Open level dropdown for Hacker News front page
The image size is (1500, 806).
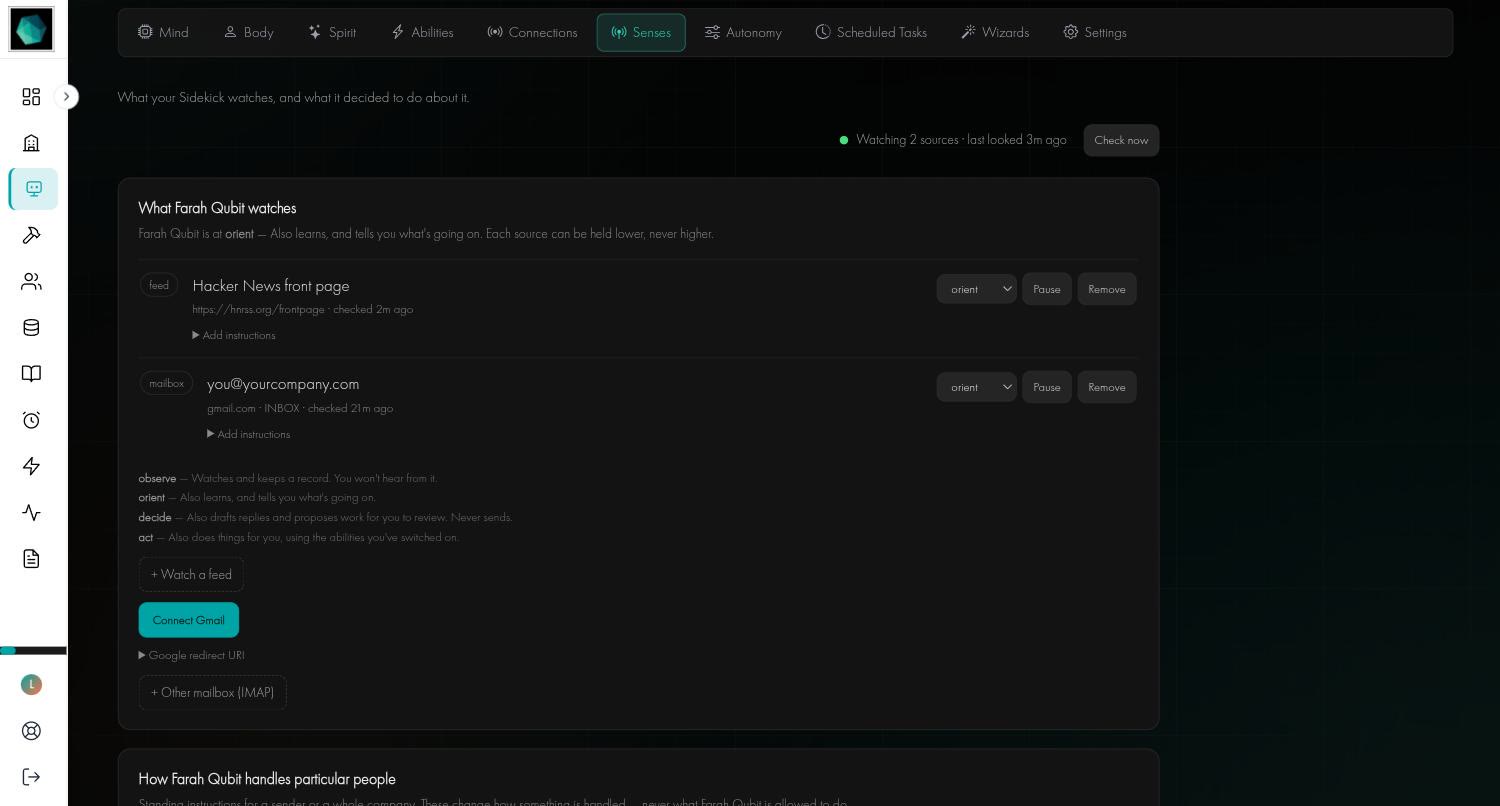click(976, 289)
